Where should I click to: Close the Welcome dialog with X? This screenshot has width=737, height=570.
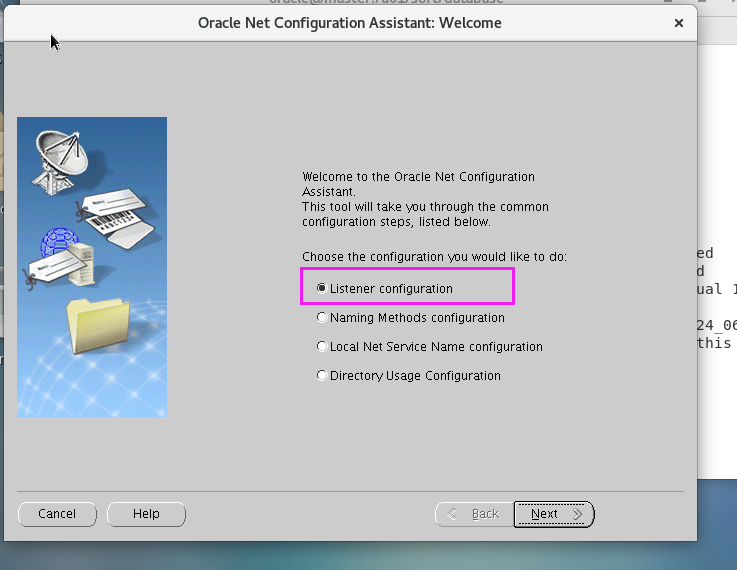(x=678, y=23)
